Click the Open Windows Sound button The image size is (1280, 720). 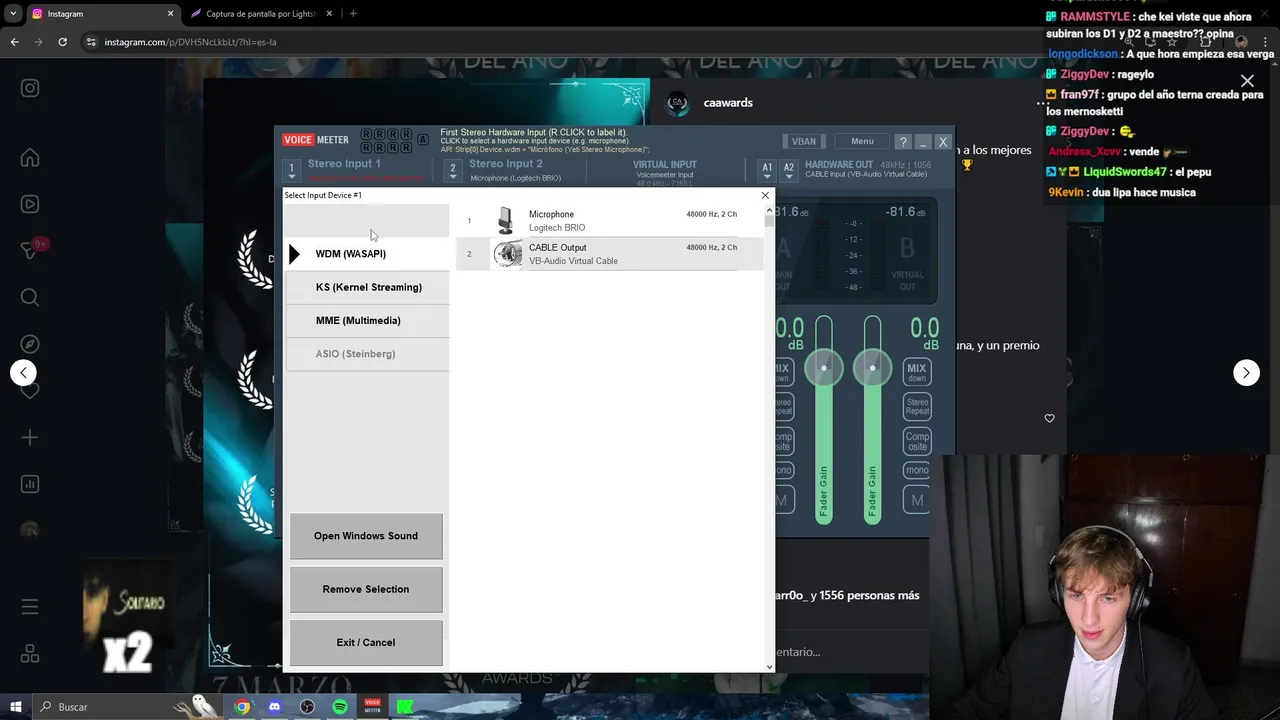[366, 536]
